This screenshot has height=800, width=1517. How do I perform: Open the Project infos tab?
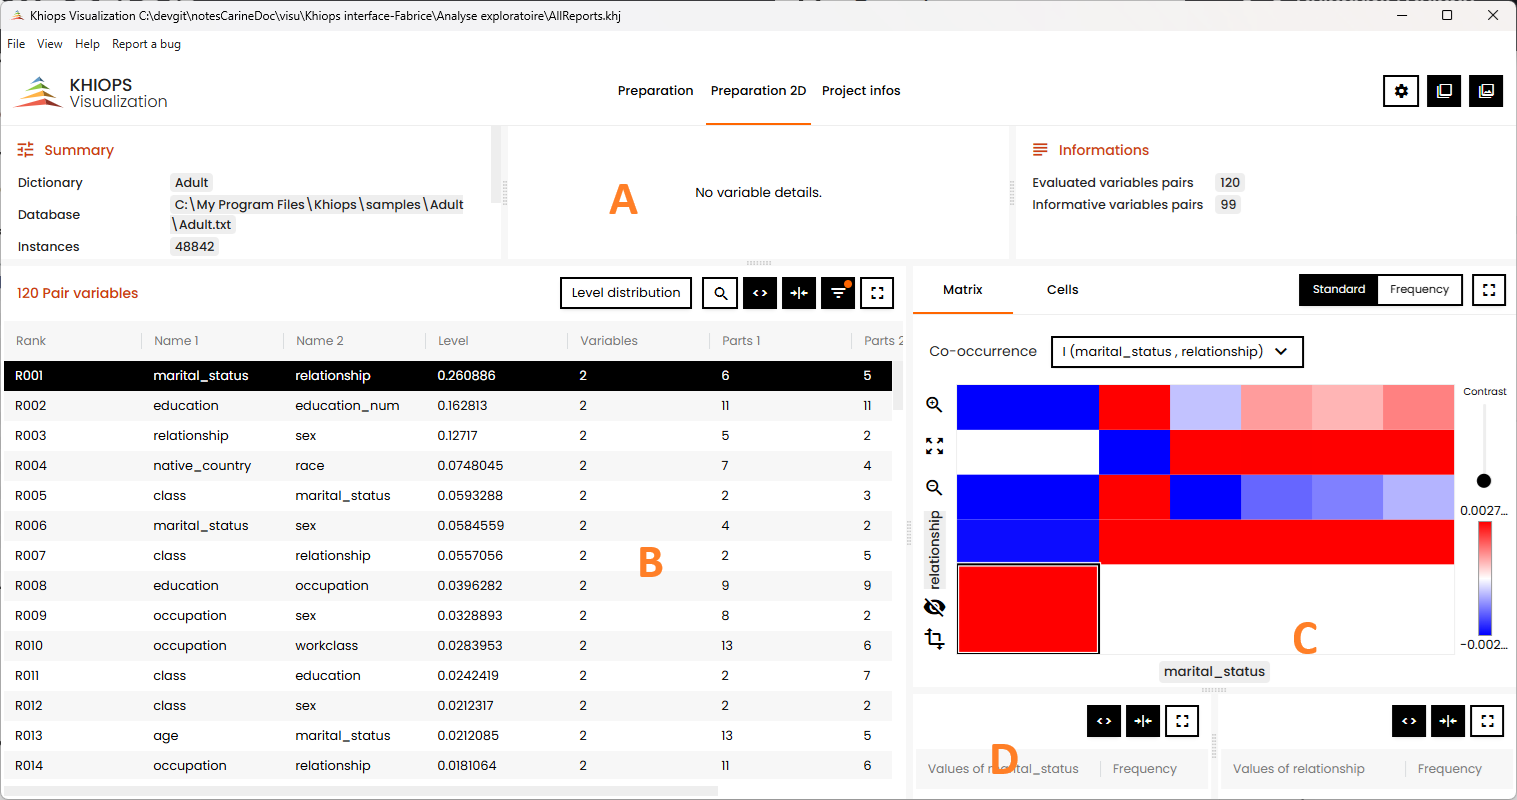(x=861, y=91)
